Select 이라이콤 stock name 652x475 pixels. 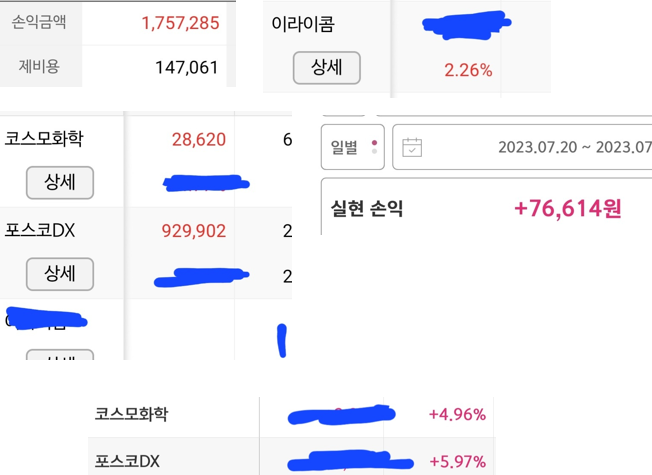(303, 24)
